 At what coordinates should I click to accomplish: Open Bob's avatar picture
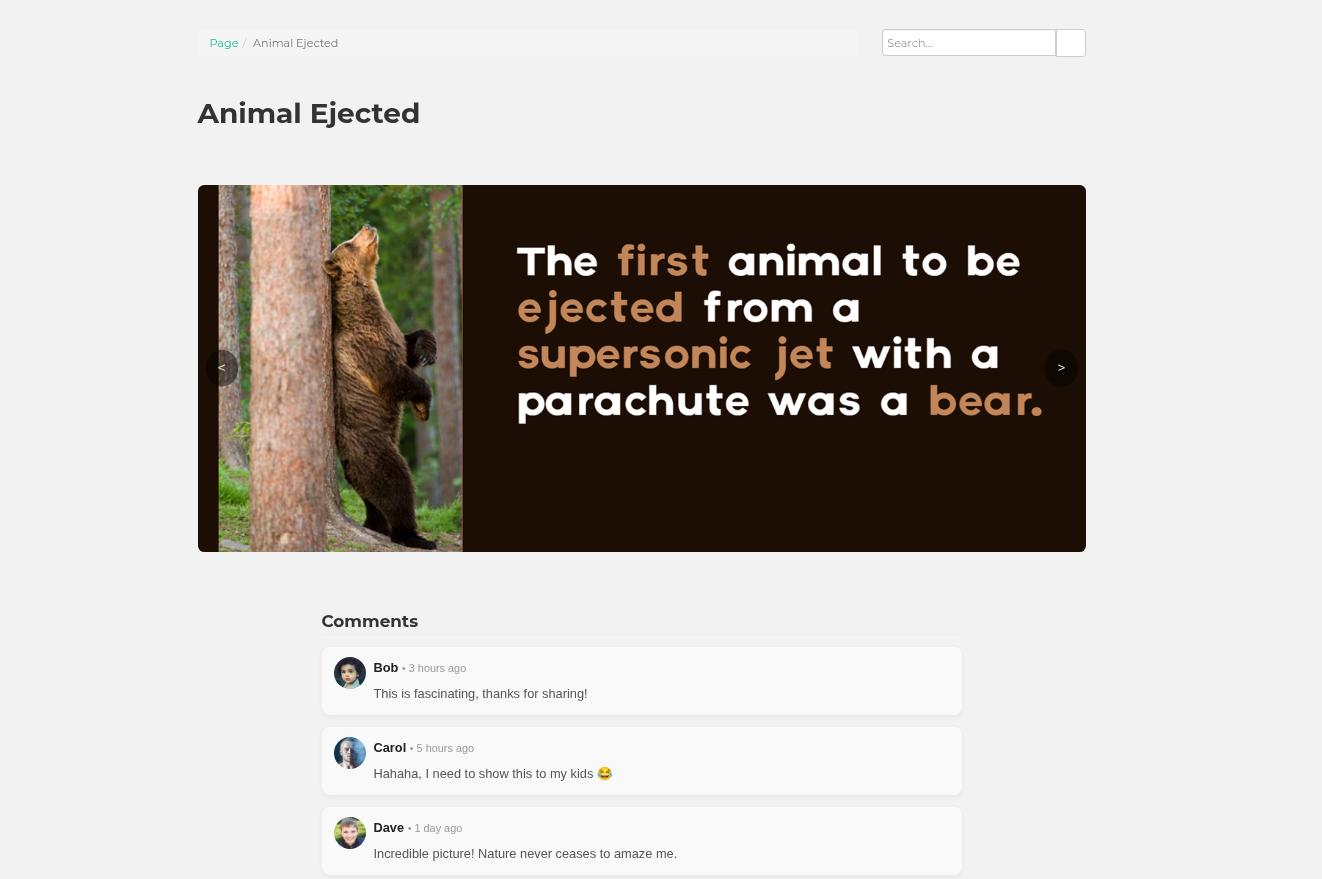350,673
